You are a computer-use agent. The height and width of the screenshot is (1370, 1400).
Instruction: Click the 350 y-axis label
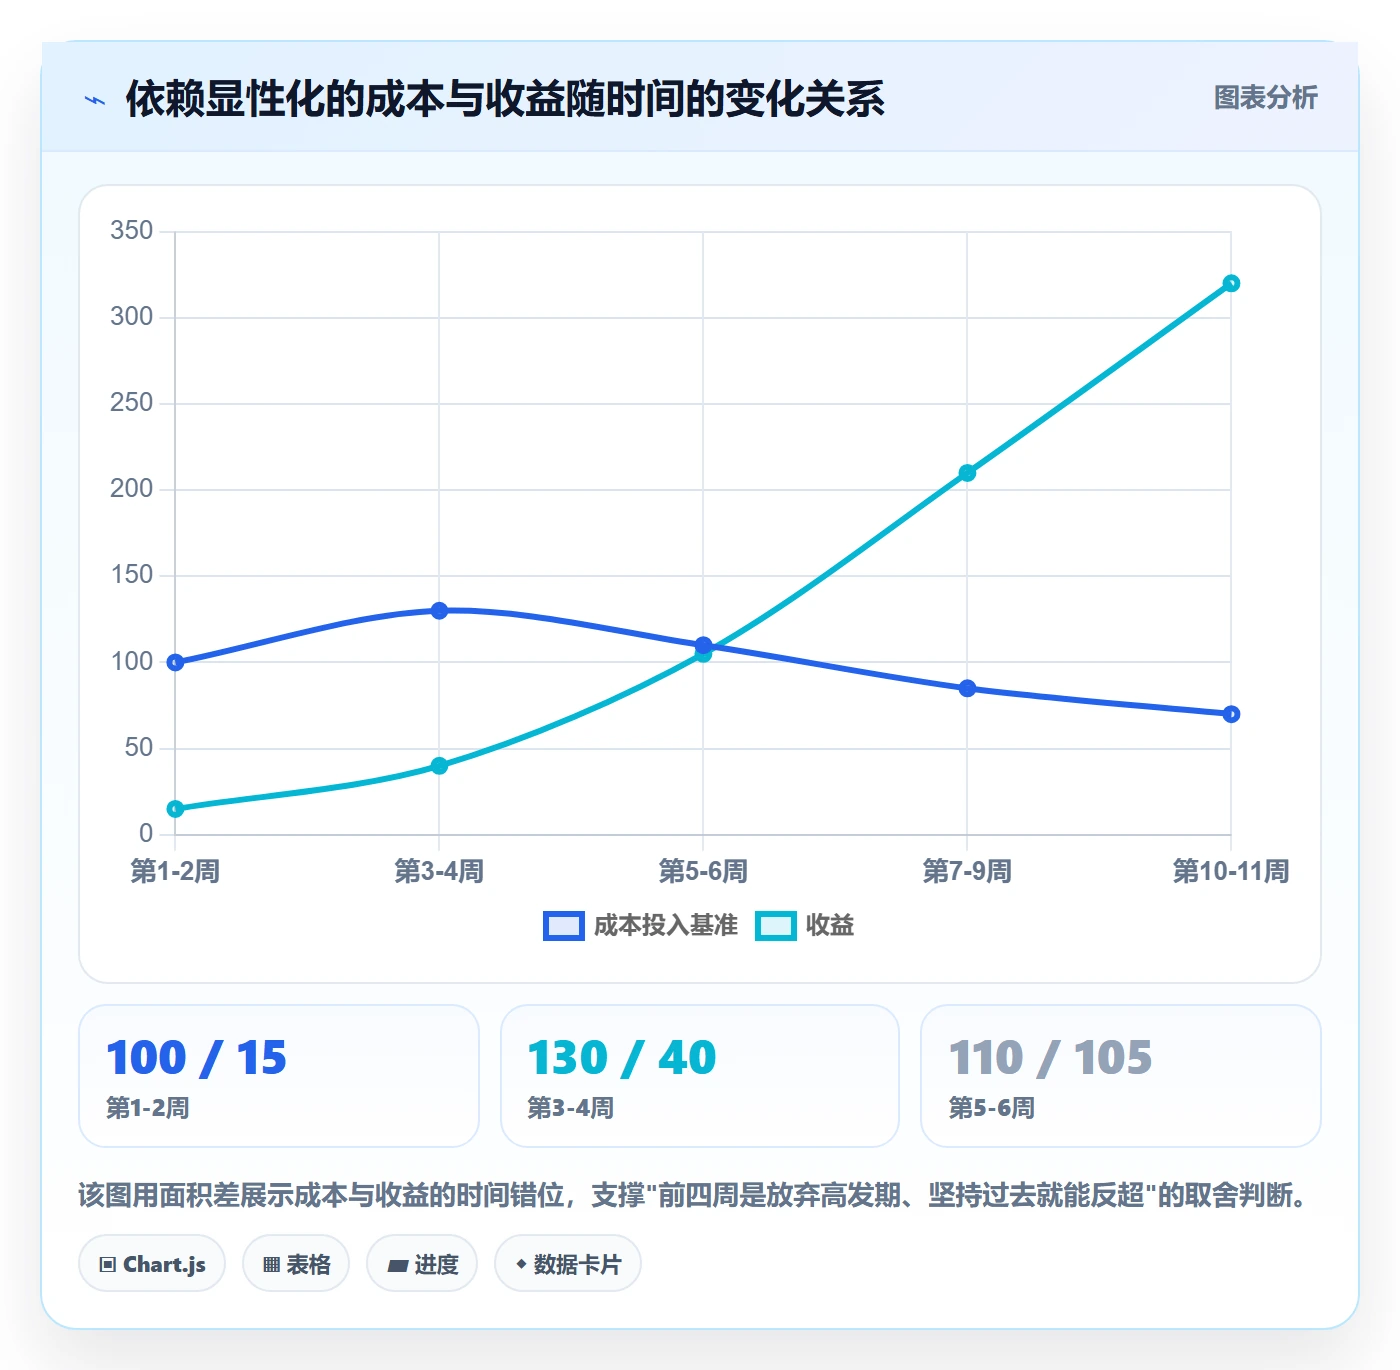coord(132,231)
